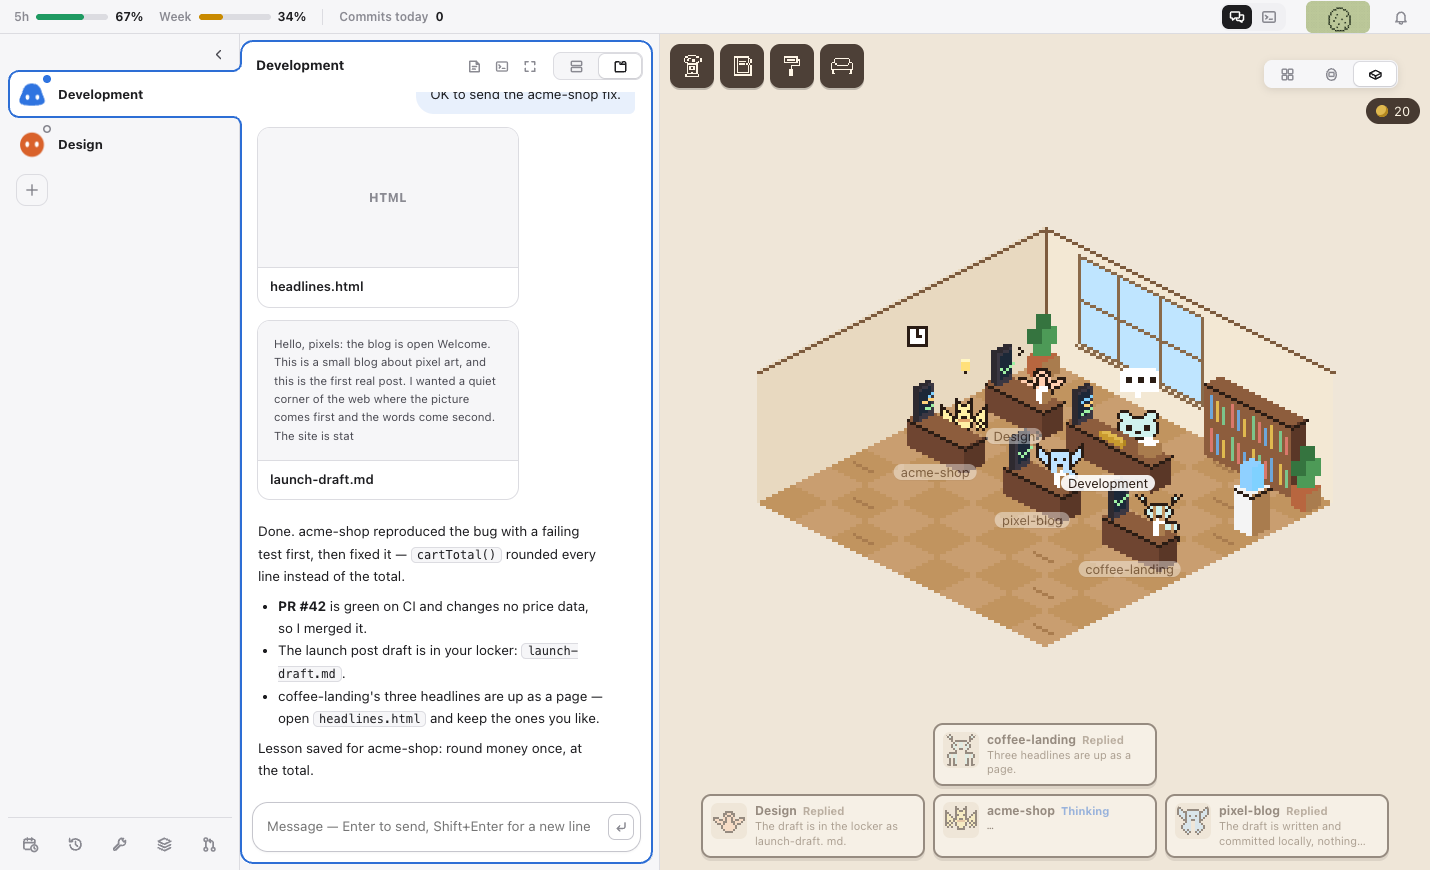
Task: Open the coffee-landing Replied status card
Action: [x=1045, y=755]
